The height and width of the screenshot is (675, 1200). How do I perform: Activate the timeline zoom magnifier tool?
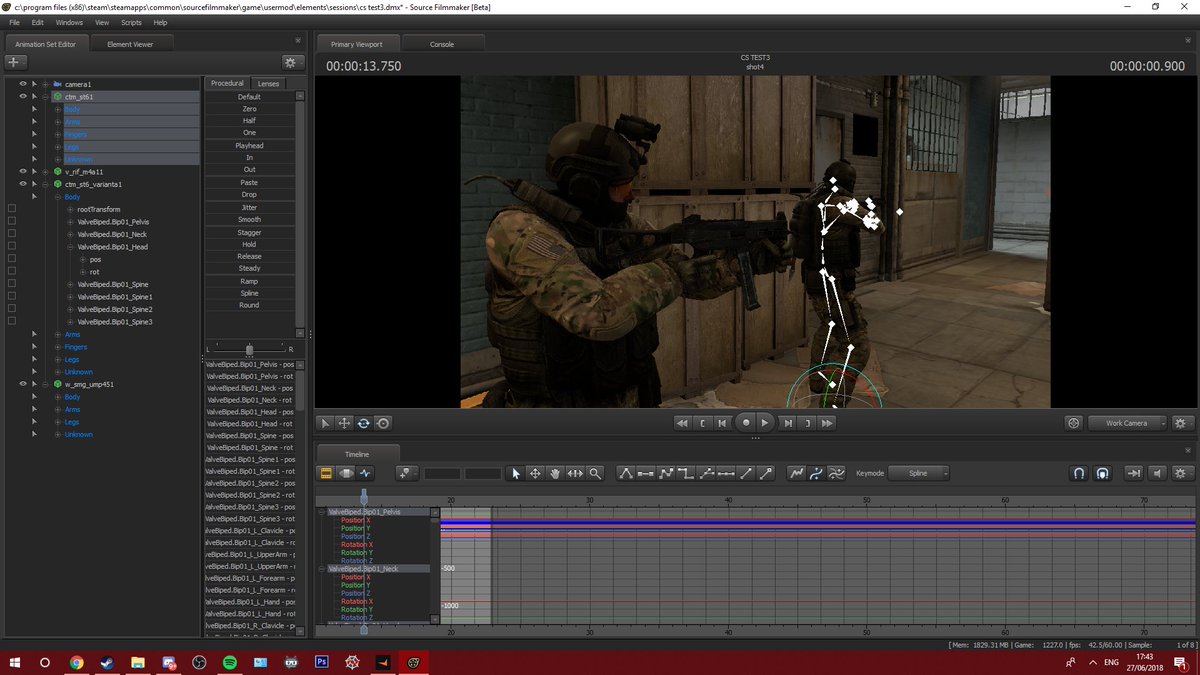[x=595, y=473]
